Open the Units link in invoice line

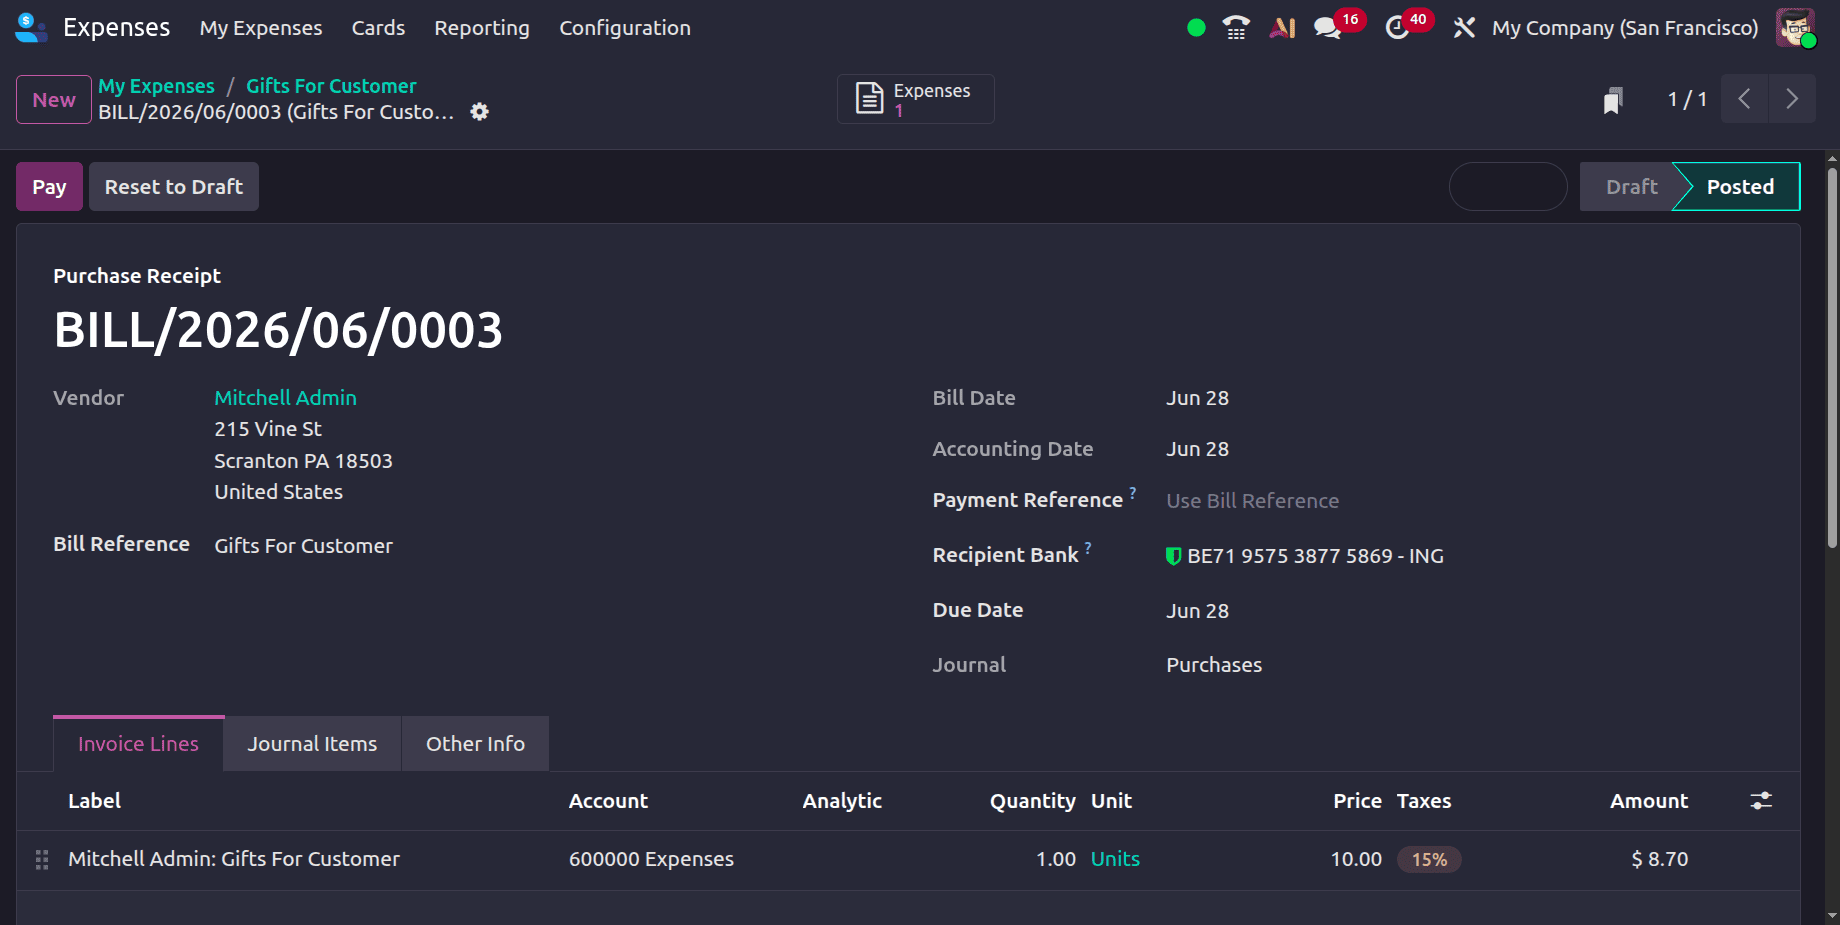tap(1115, 859)
